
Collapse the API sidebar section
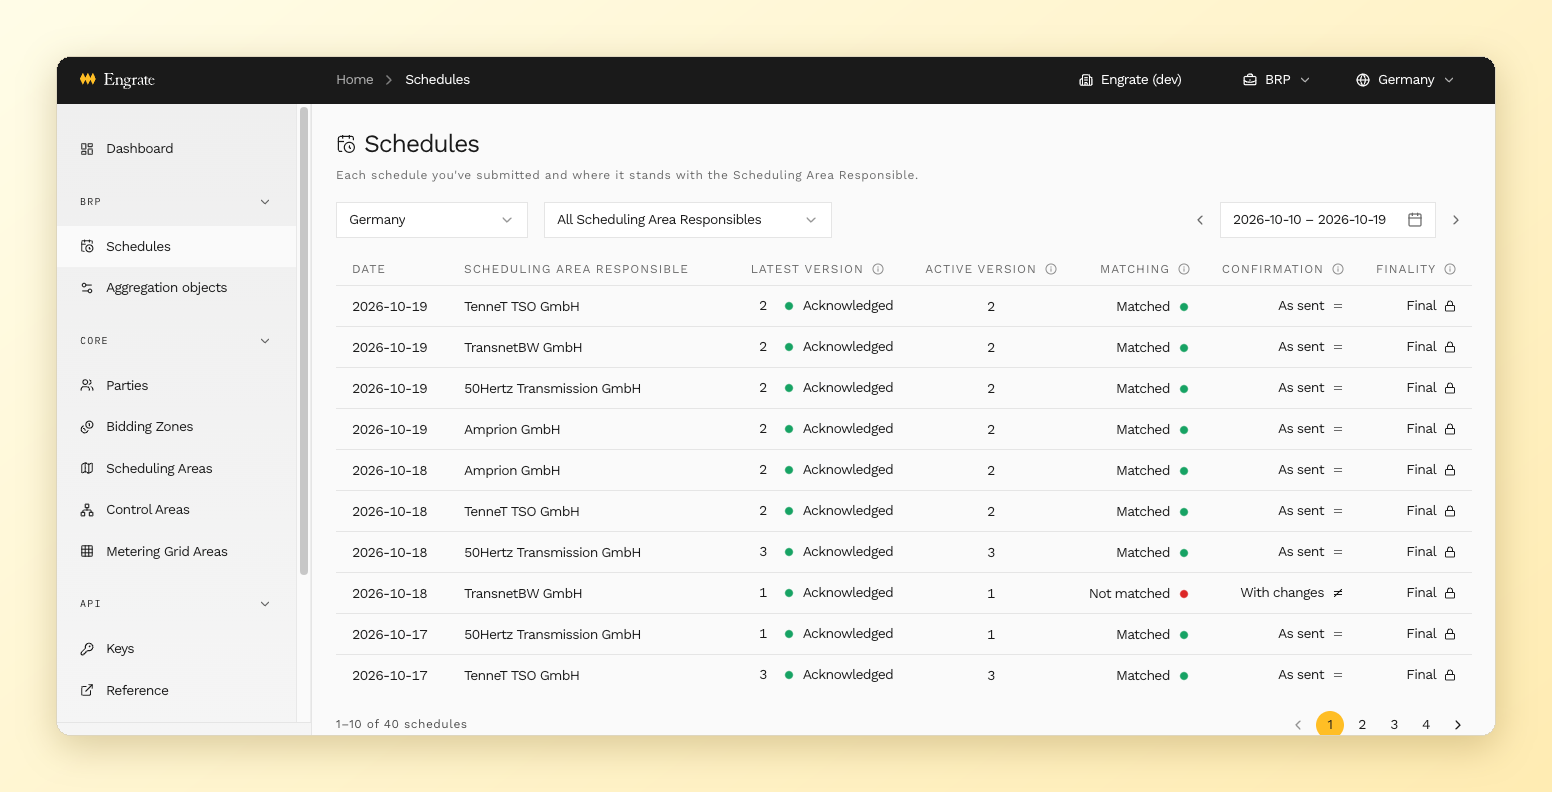265,604
